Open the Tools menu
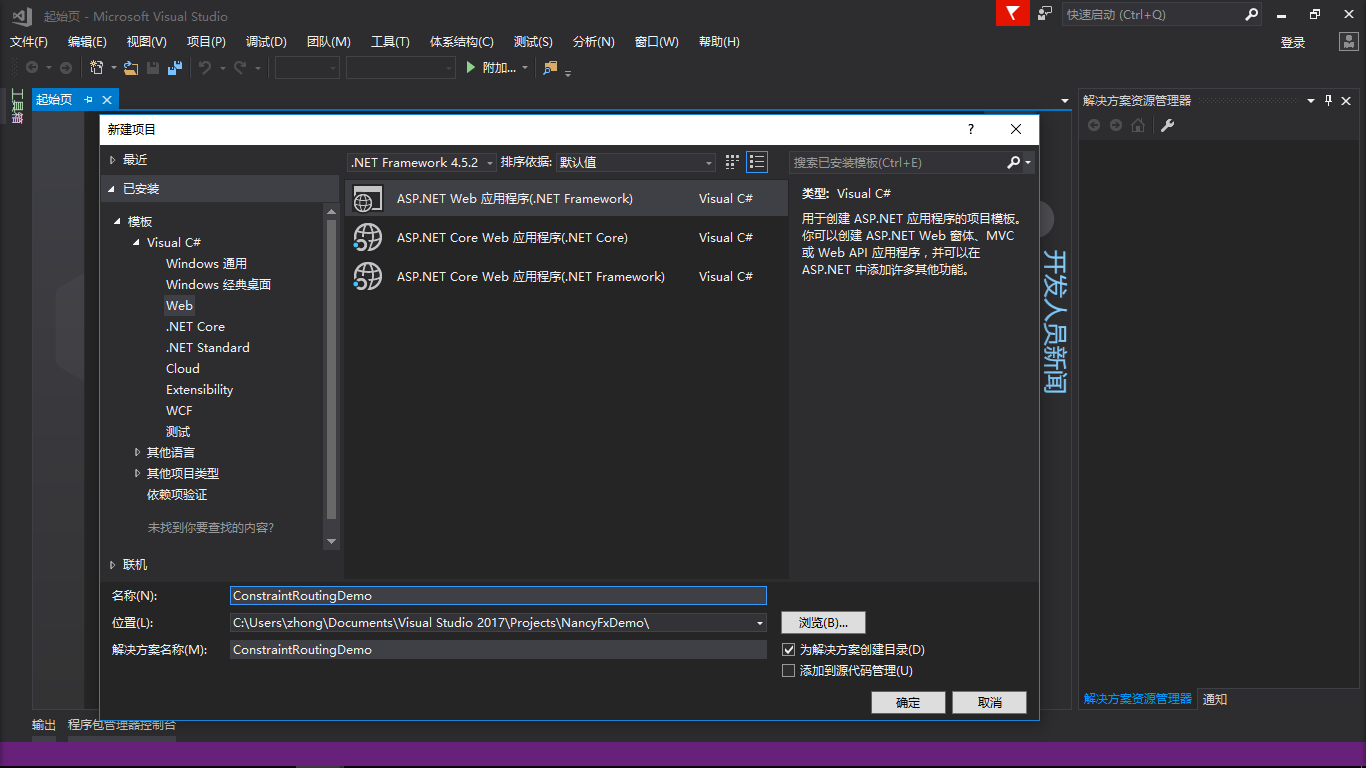 point(390,42)
